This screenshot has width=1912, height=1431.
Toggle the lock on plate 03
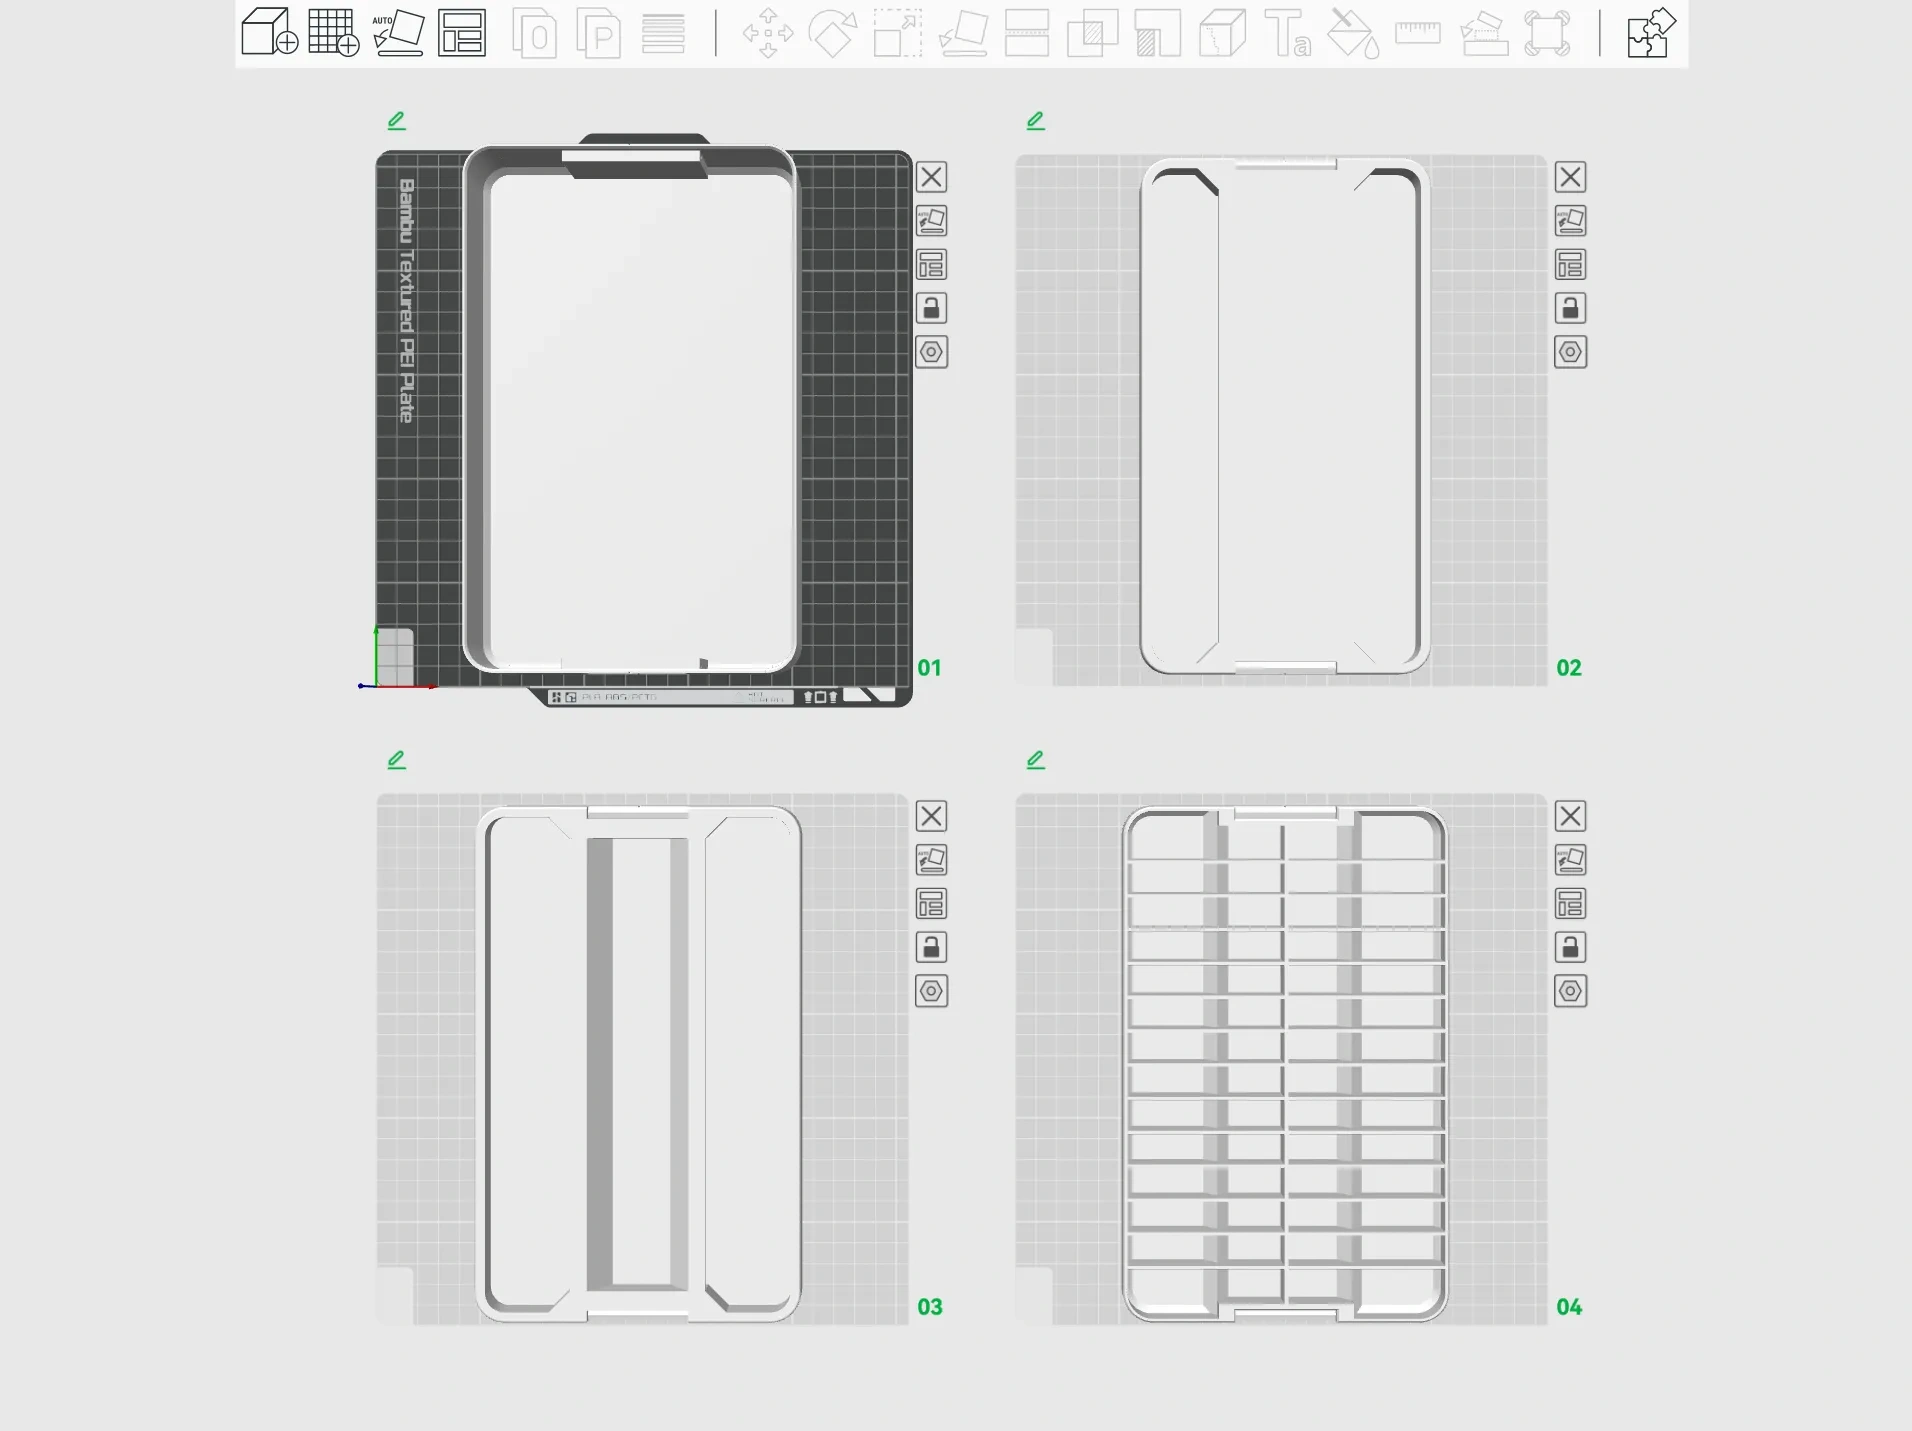click(x=931, y=947)
